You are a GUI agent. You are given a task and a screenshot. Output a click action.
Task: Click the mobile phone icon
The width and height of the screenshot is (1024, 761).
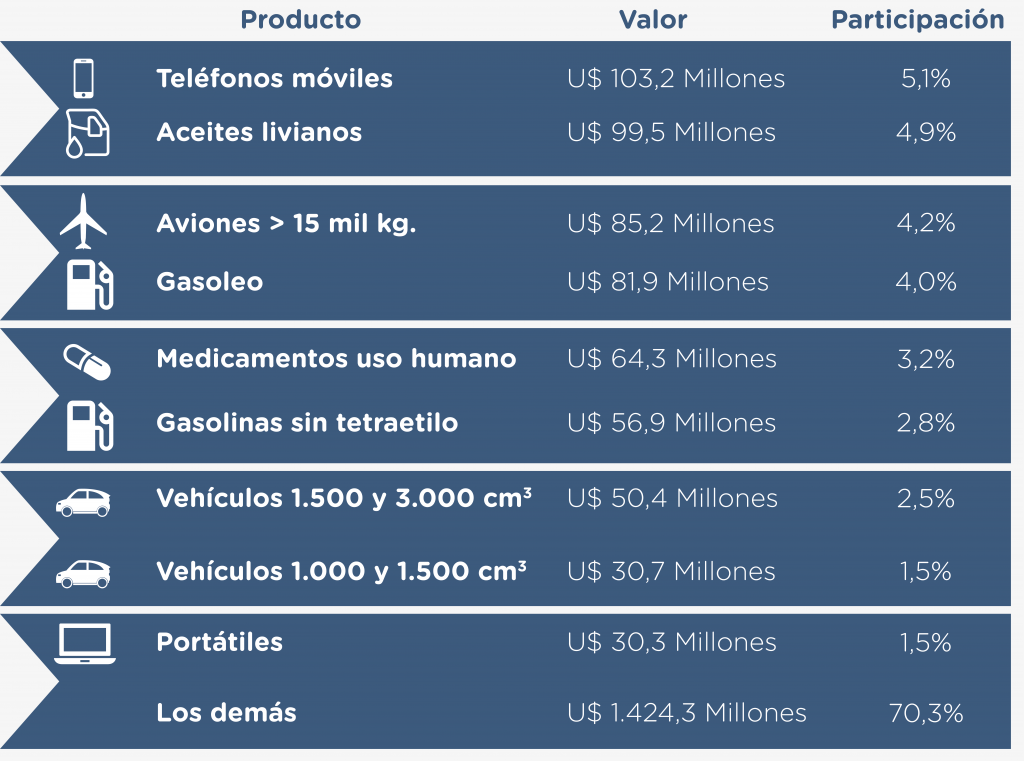[x=84, y=79]
